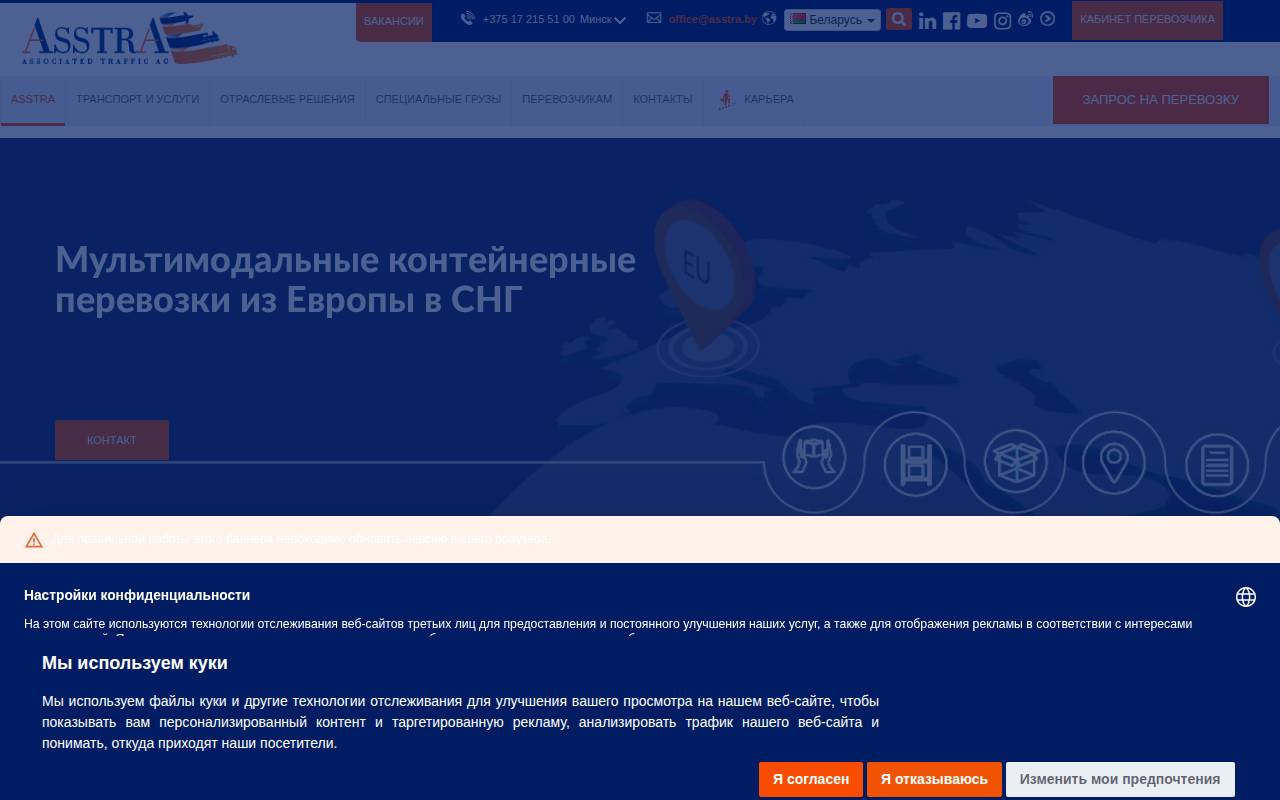Screen dimensions: 1280x800
Task: Open the Транспорт и услуги menu
Action: (x=137, y=99)
